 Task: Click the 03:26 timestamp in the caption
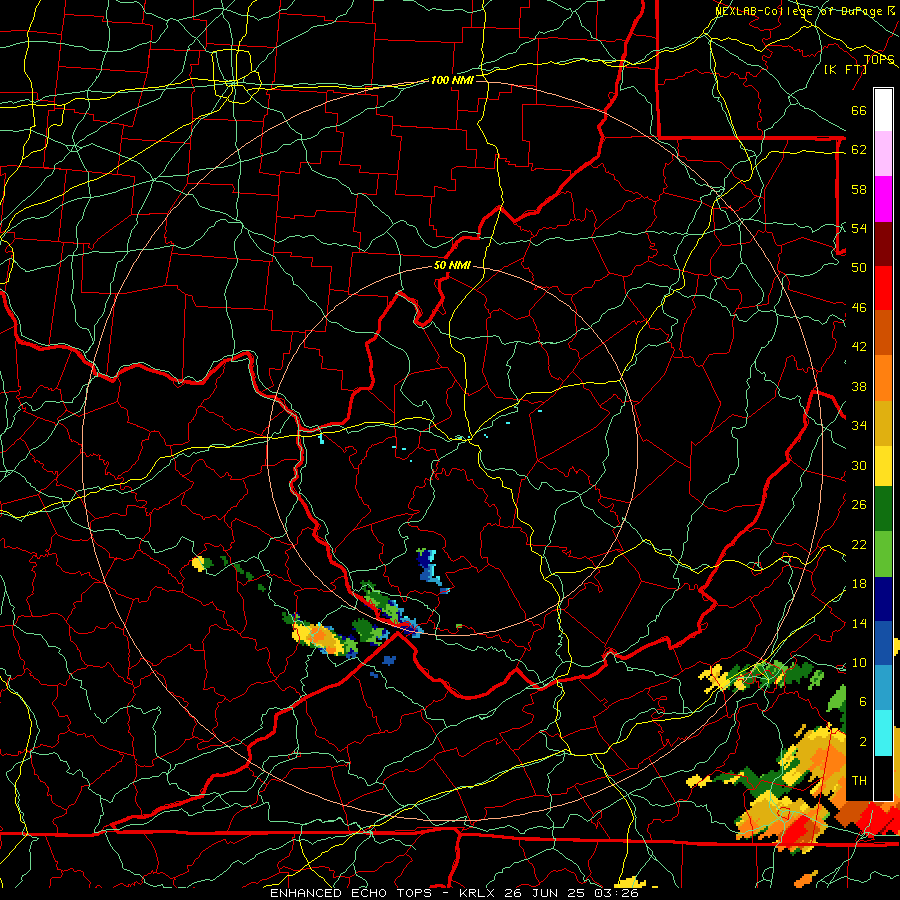(x=618, y=893)
